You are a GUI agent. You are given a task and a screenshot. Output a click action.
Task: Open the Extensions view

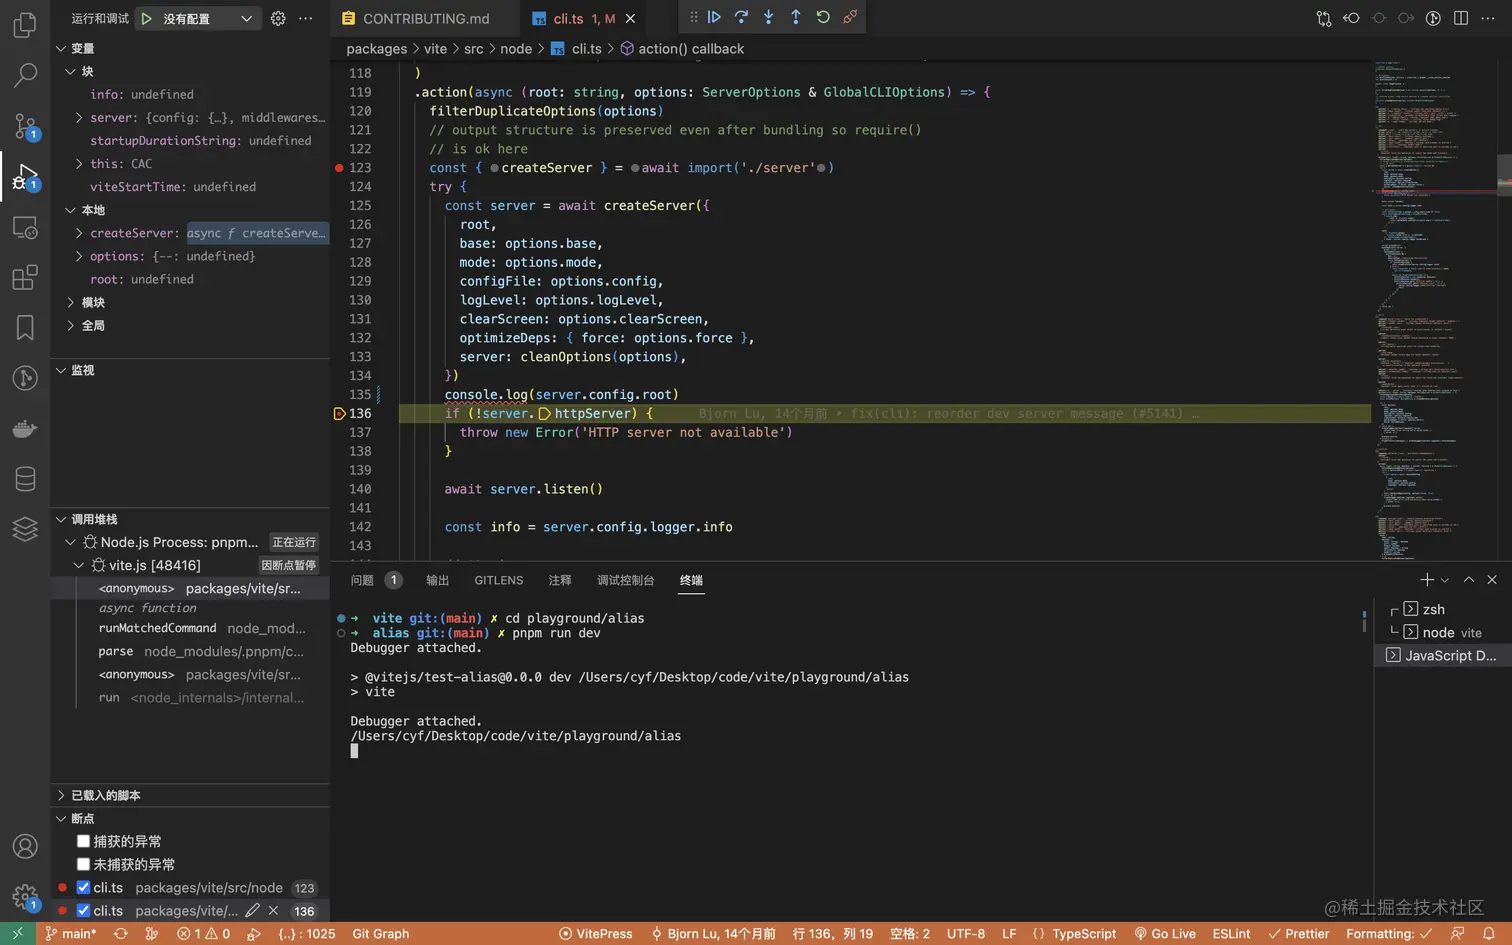25,277
